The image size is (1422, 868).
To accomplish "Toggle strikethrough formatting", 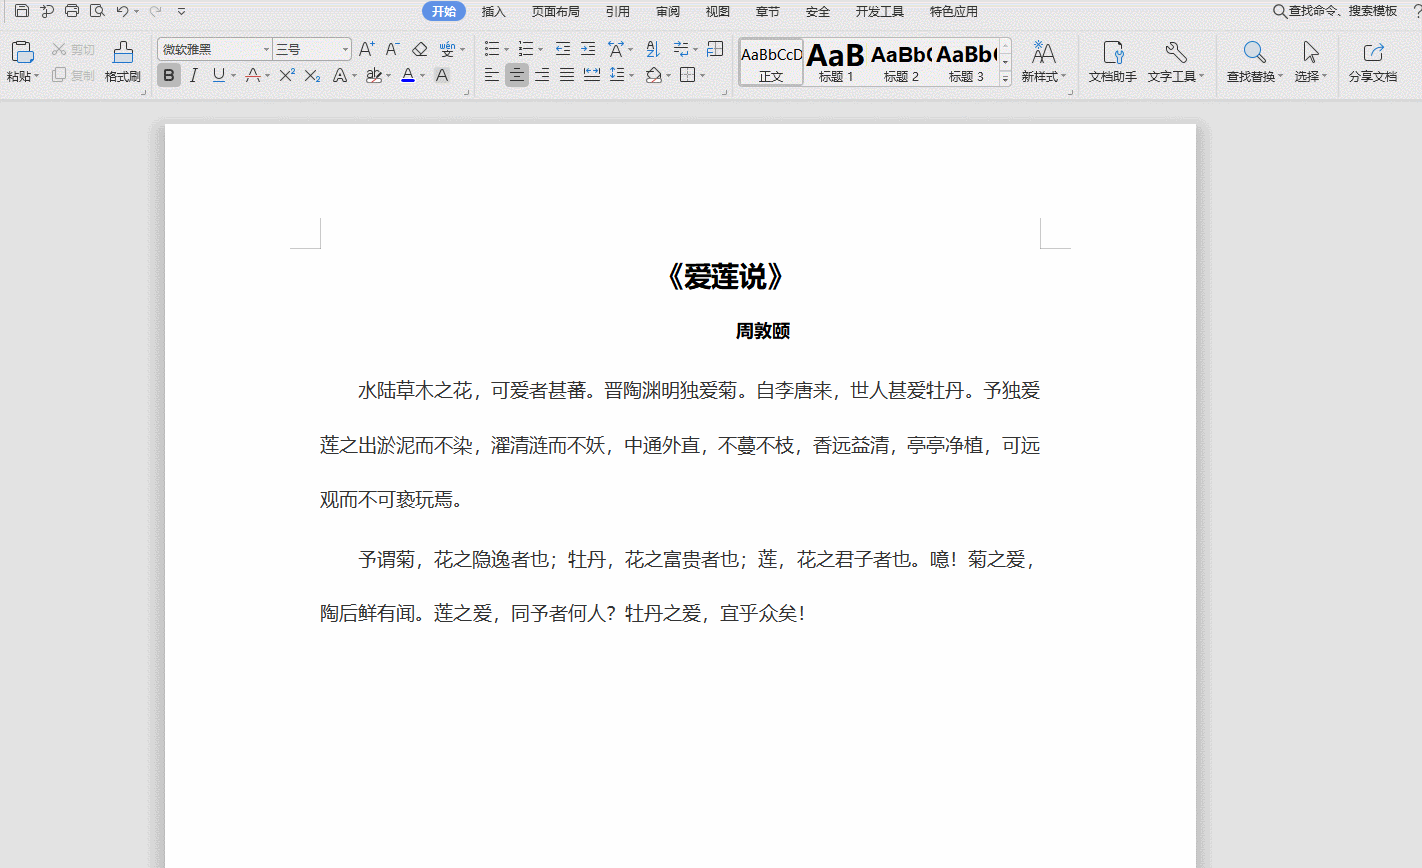I will (253, 75).
